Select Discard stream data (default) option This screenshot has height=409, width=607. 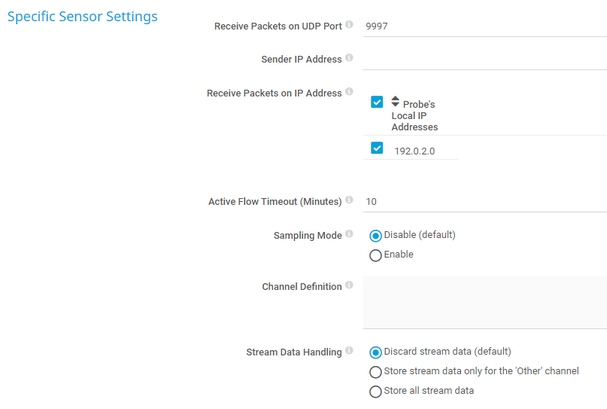376,352
